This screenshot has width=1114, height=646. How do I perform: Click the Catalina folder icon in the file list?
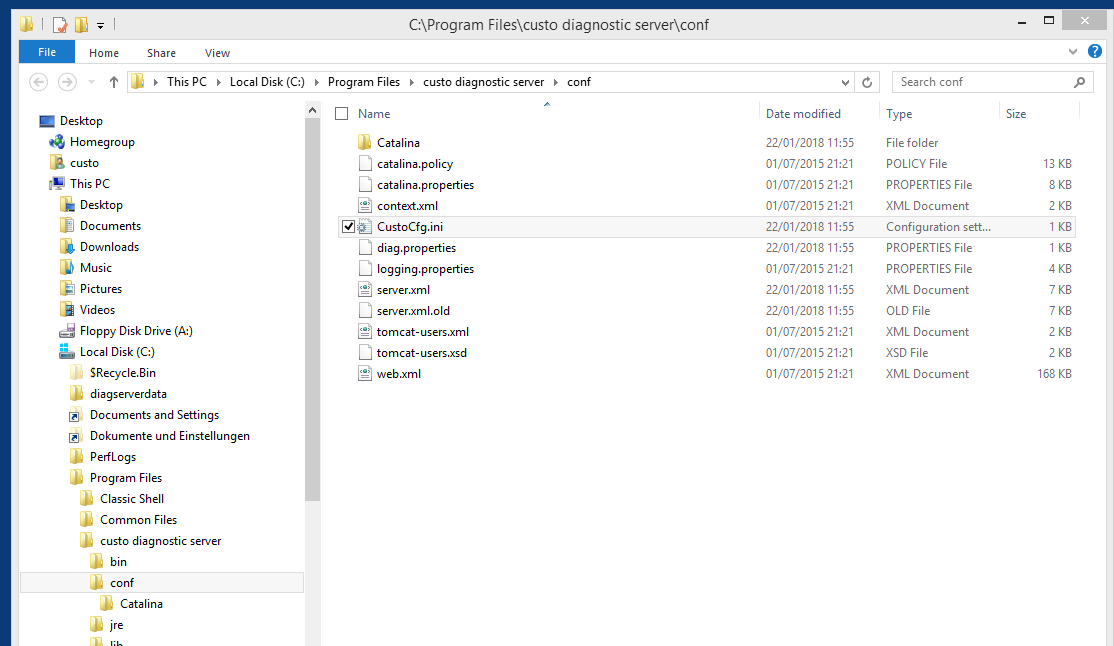click(x=364, y=143)
